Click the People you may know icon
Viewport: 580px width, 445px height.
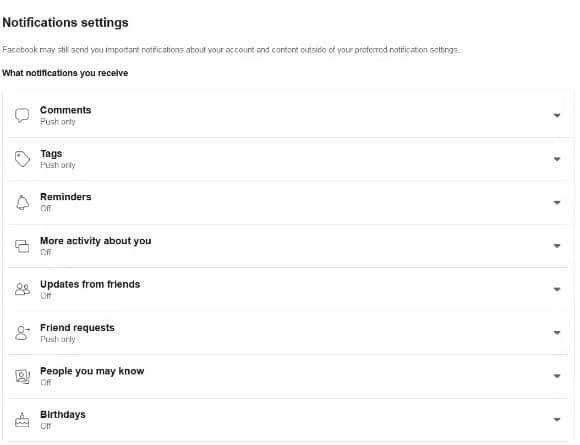click(x=22, y=376)
